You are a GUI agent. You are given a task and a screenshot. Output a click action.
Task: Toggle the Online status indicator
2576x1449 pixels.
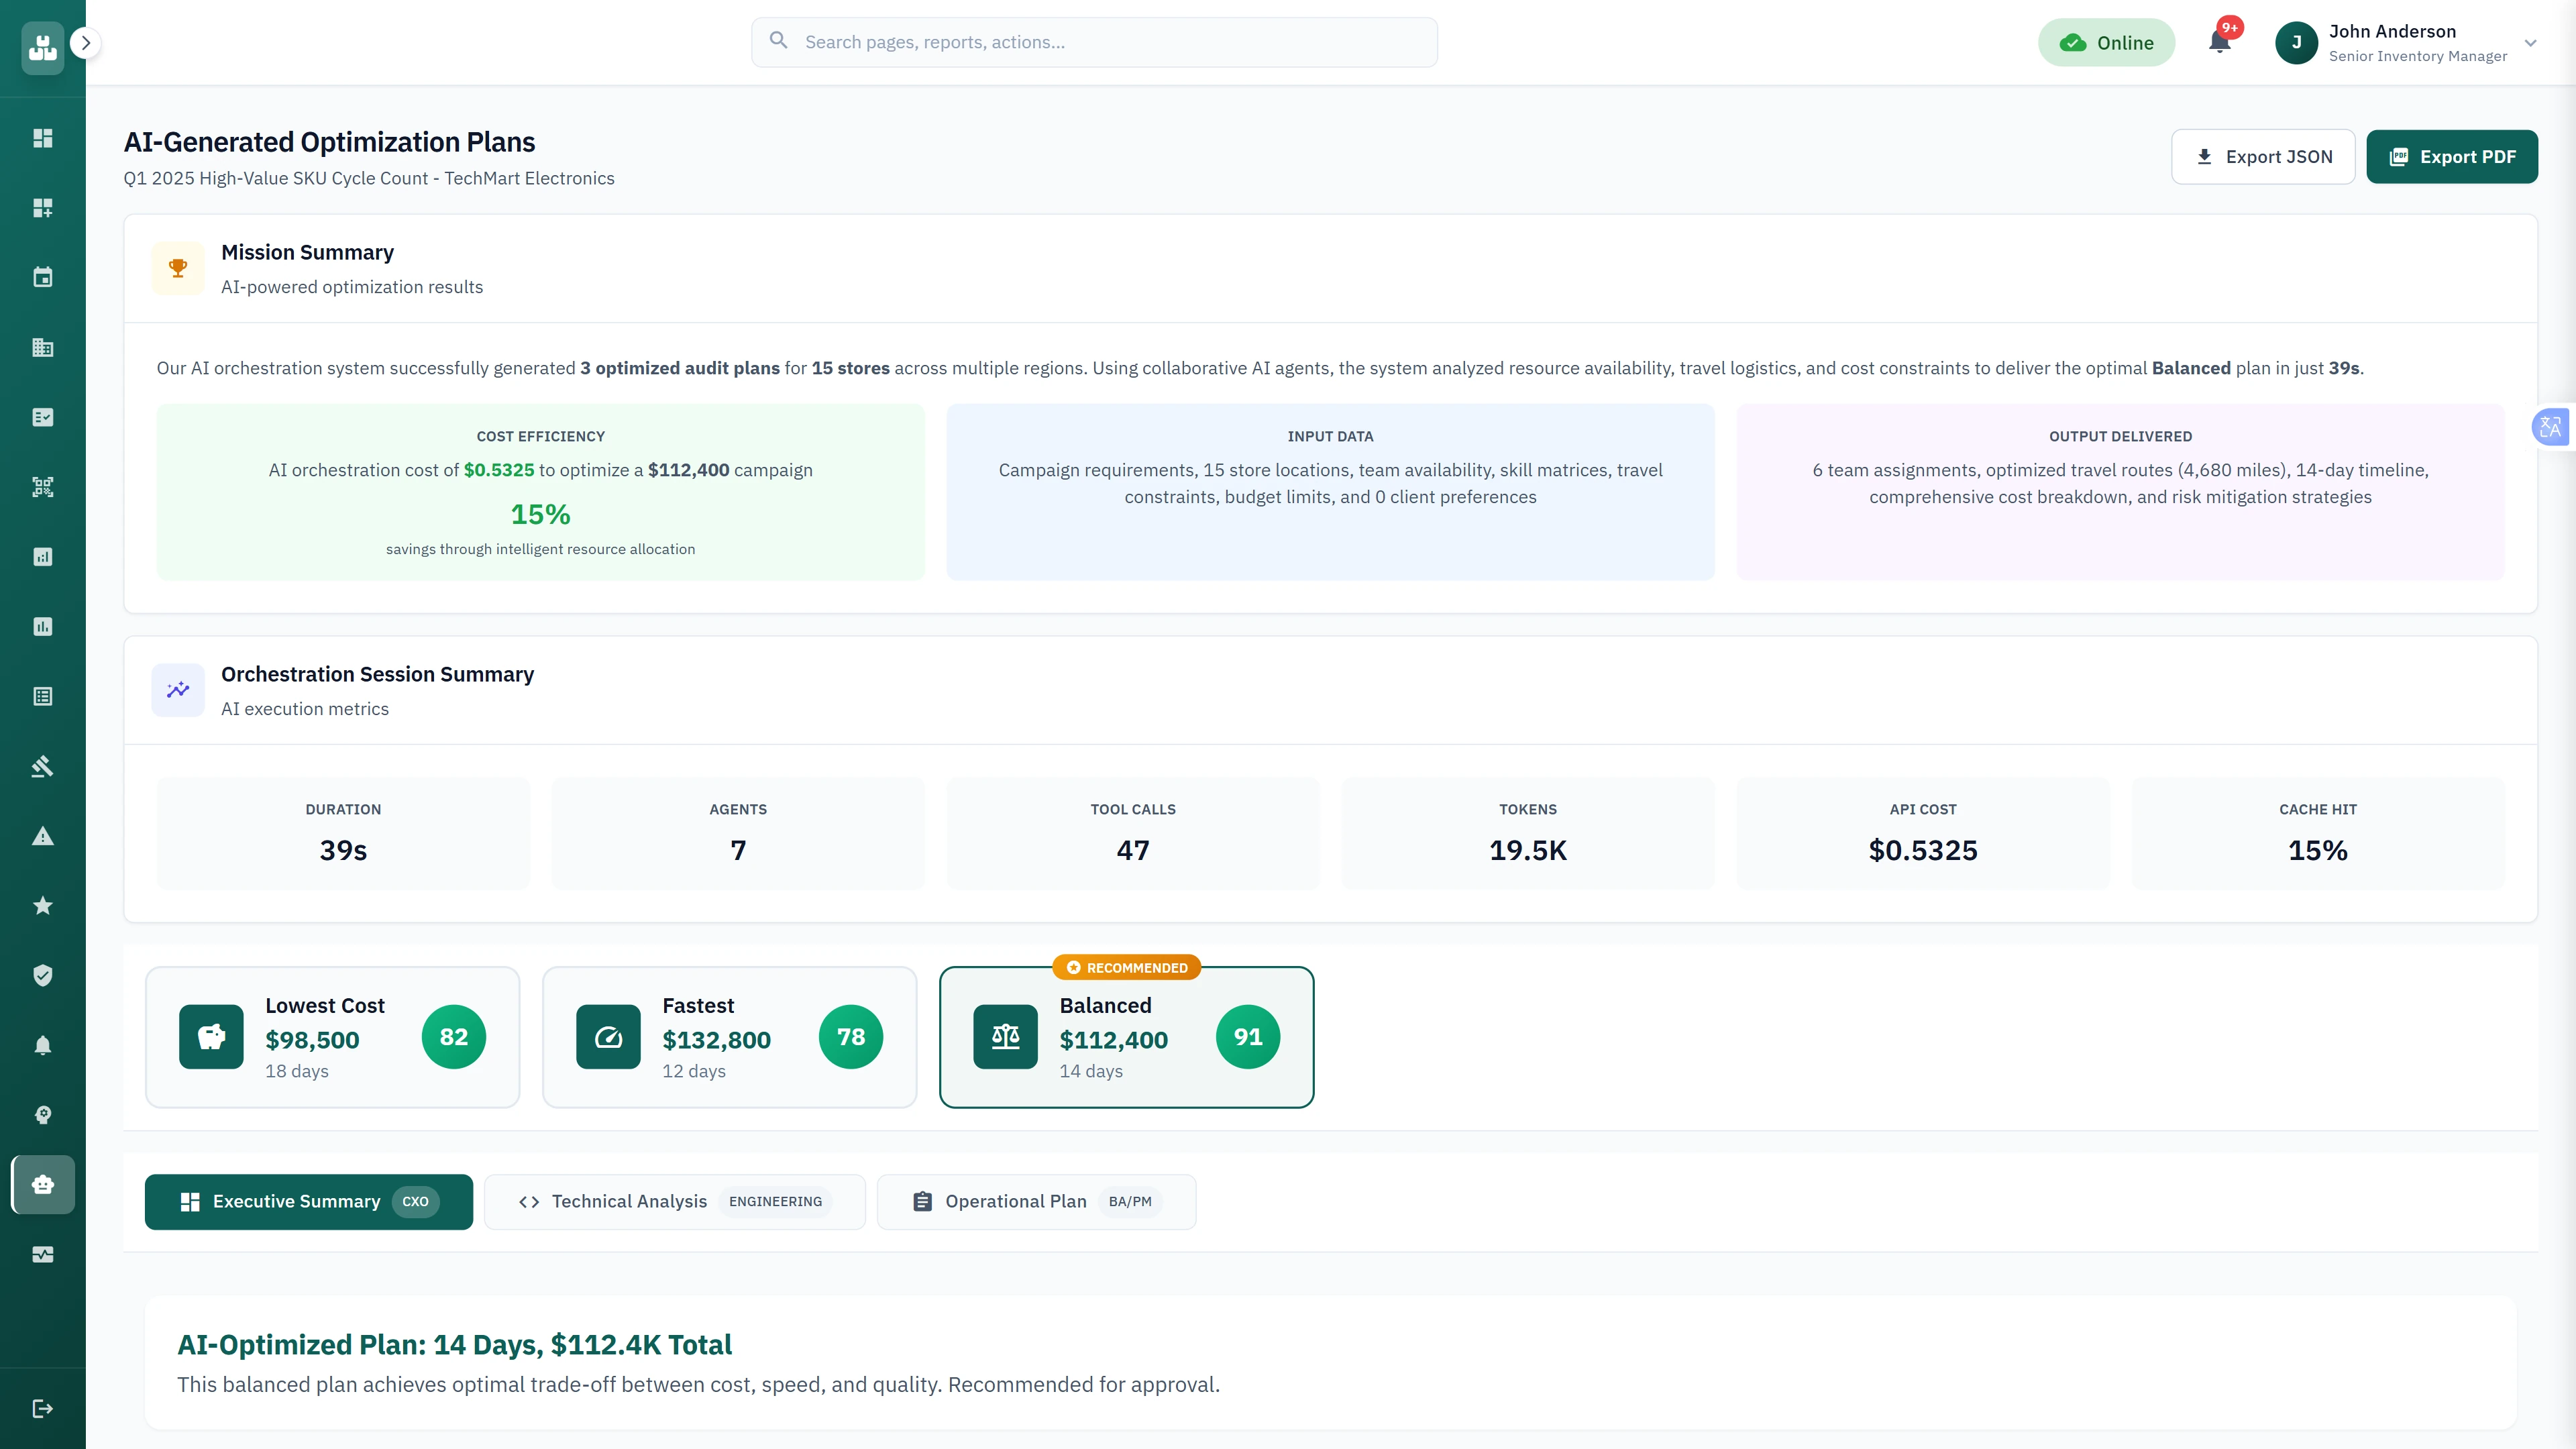coord(2107,42)
